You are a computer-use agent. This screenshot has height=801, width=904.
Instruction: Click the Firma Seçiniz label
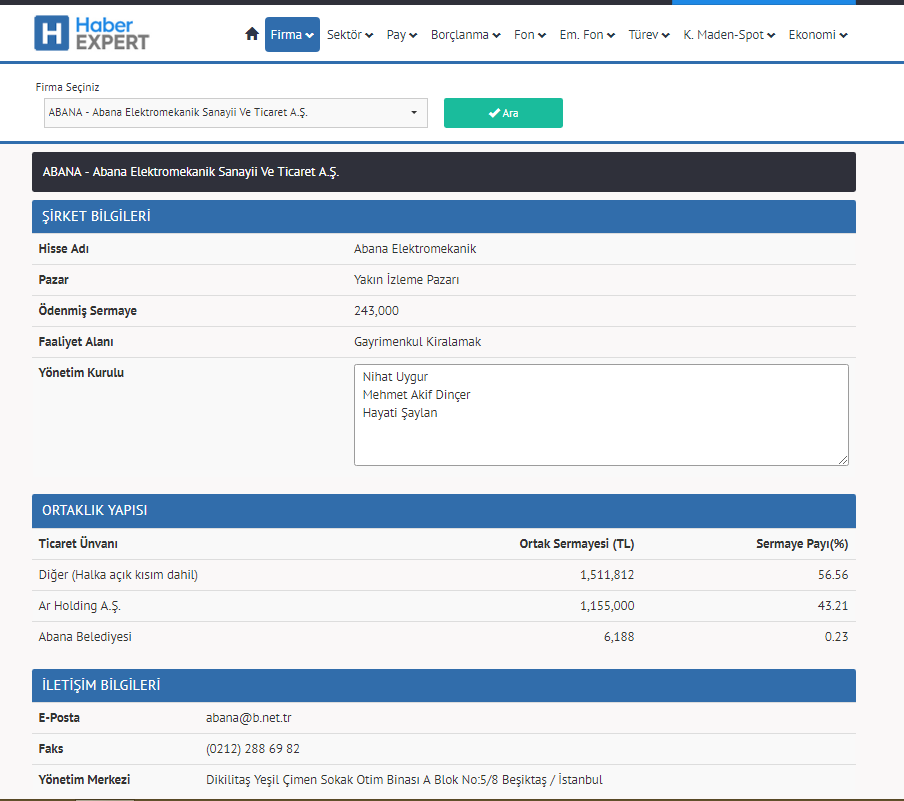(67, 87)
